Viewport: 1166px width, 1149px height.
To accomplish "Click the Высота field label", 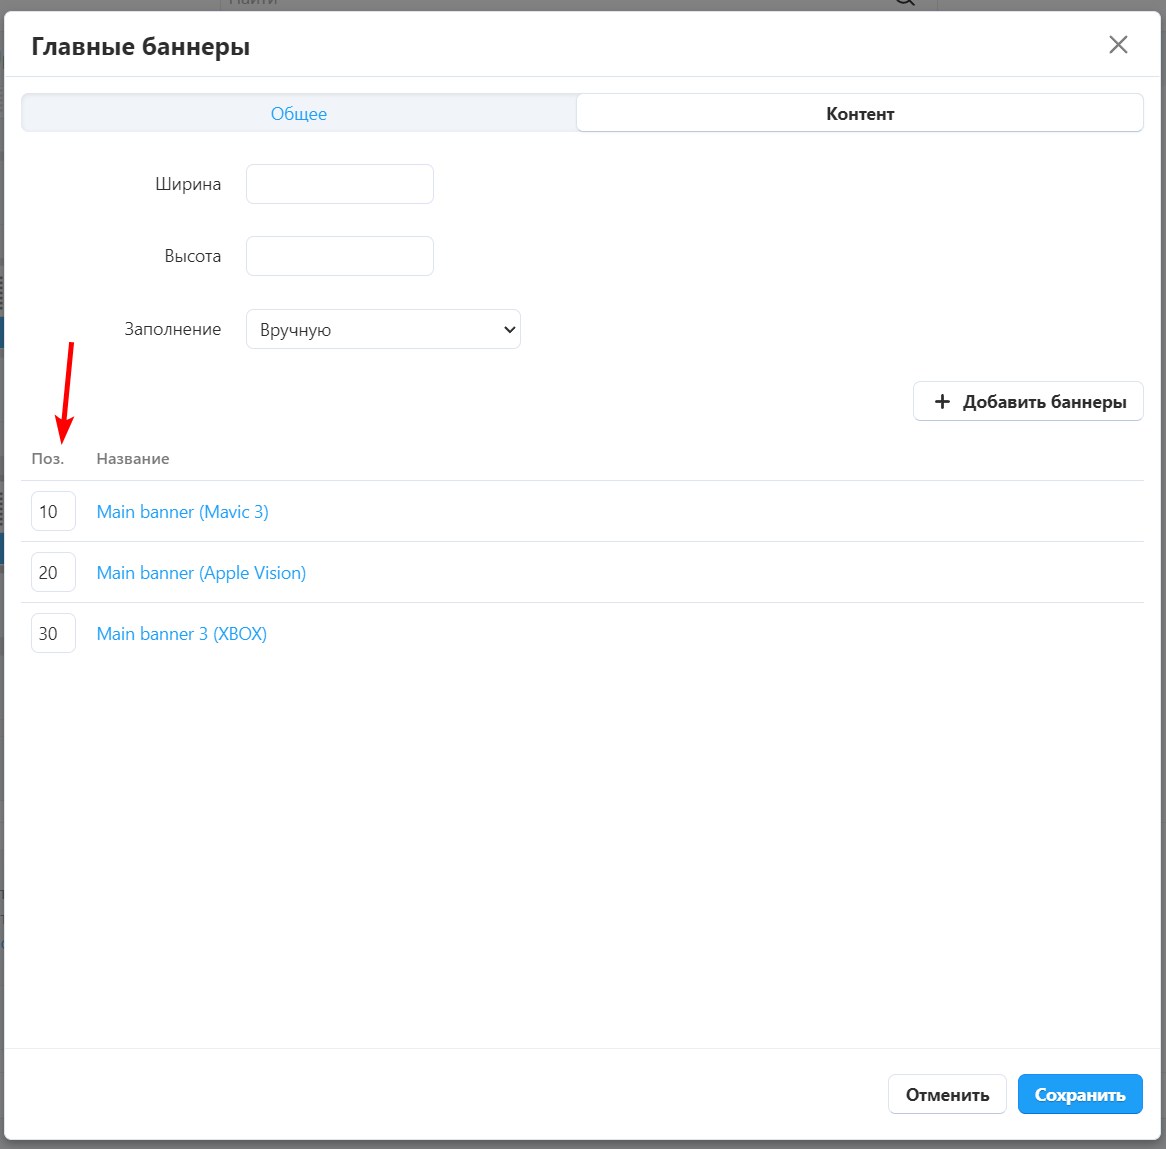I will 192,256.
